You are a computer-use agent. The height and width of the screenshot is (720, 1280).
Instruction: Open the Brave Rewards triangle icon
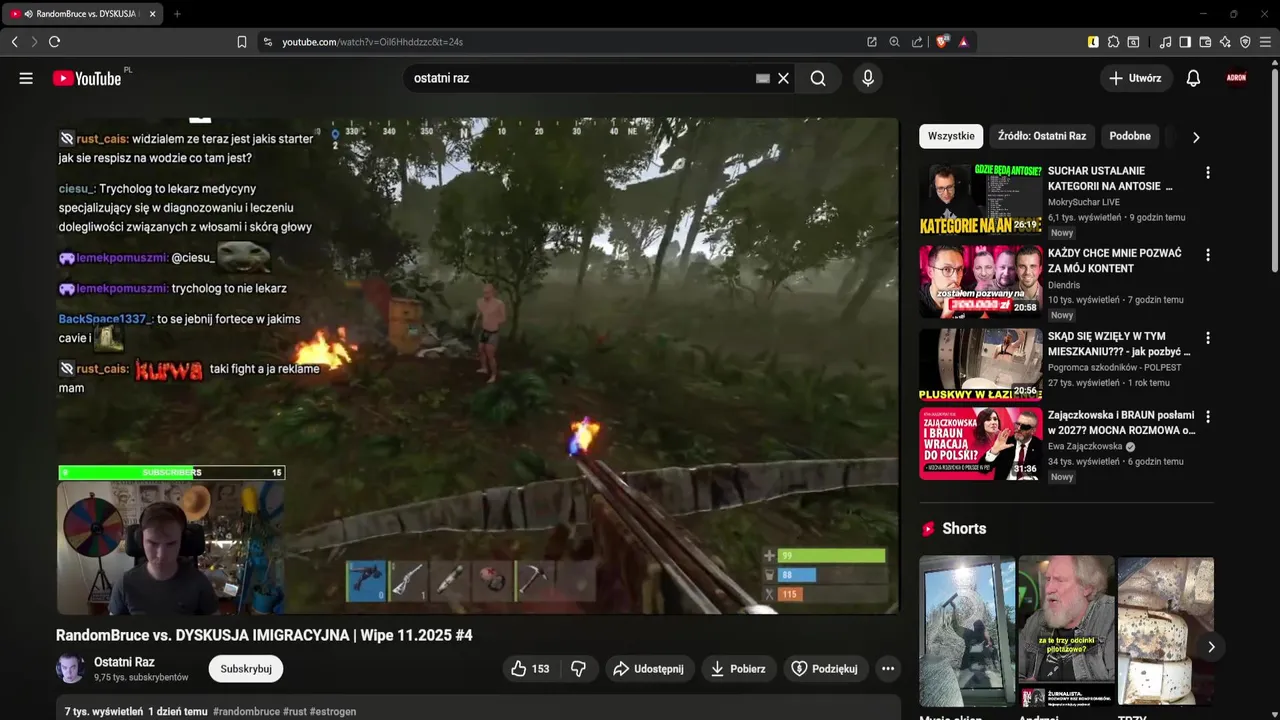click(x=963, y=42)
